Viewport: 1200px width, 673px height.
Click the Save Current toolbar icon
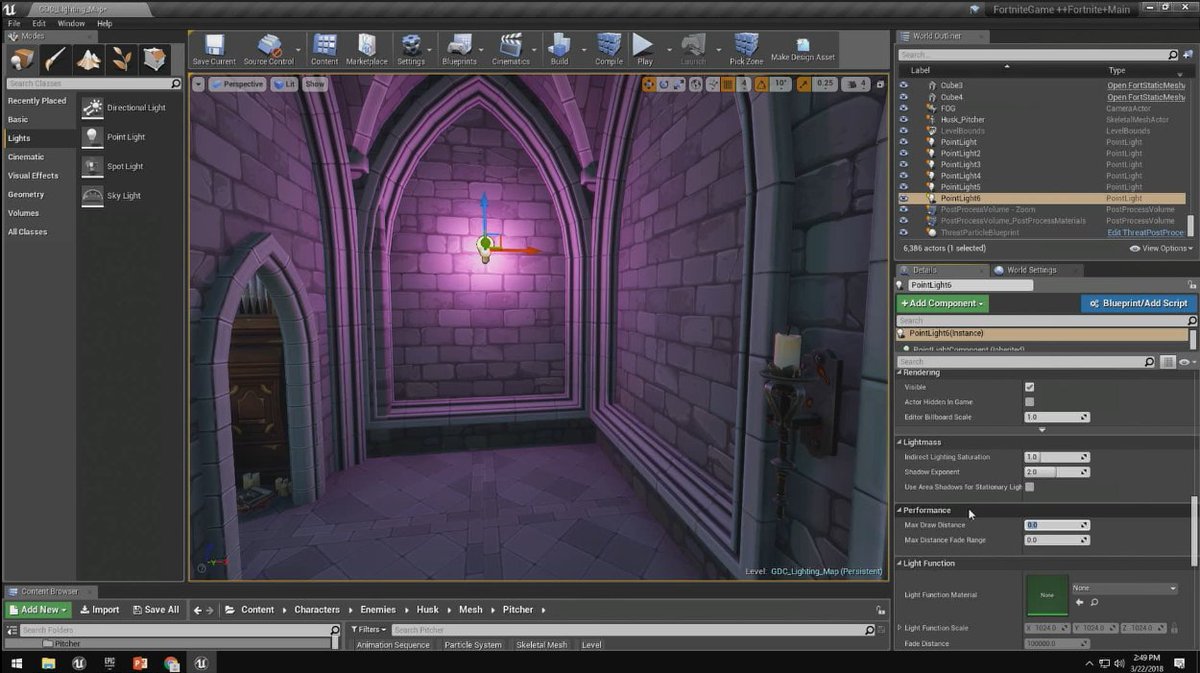[x=214, y=48]
